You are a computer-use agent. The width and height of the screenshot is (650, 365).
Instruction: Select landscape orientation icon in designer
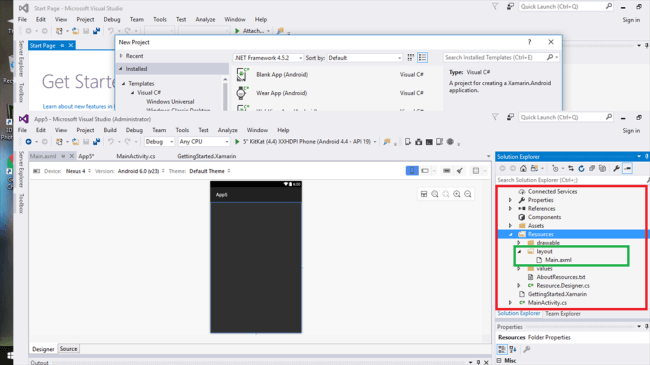click(425, 170)
